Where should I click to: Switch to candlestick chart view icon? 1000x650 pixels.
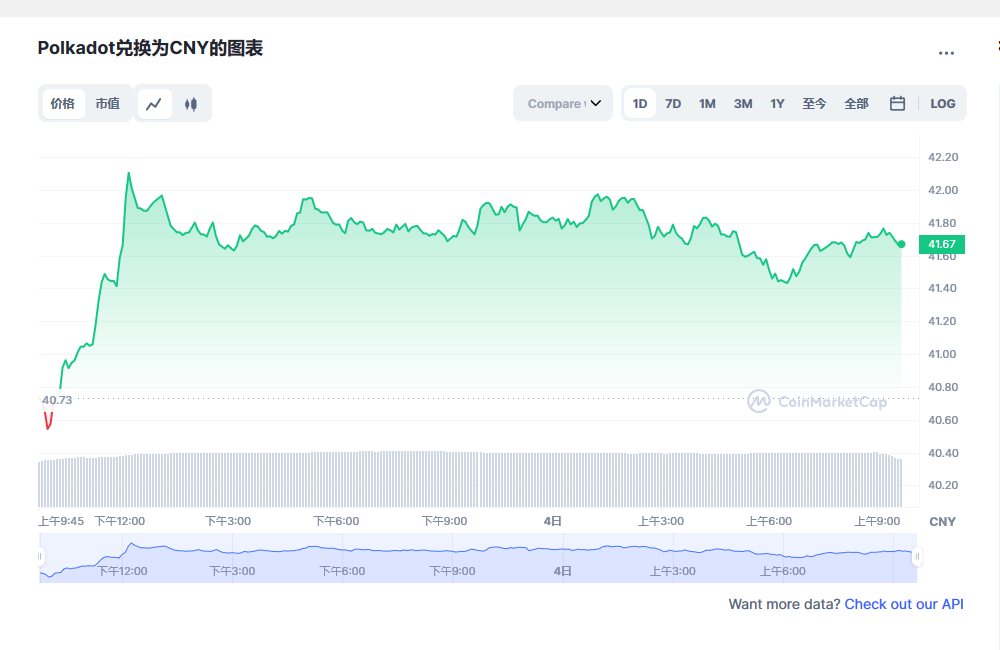coord(191,104)
